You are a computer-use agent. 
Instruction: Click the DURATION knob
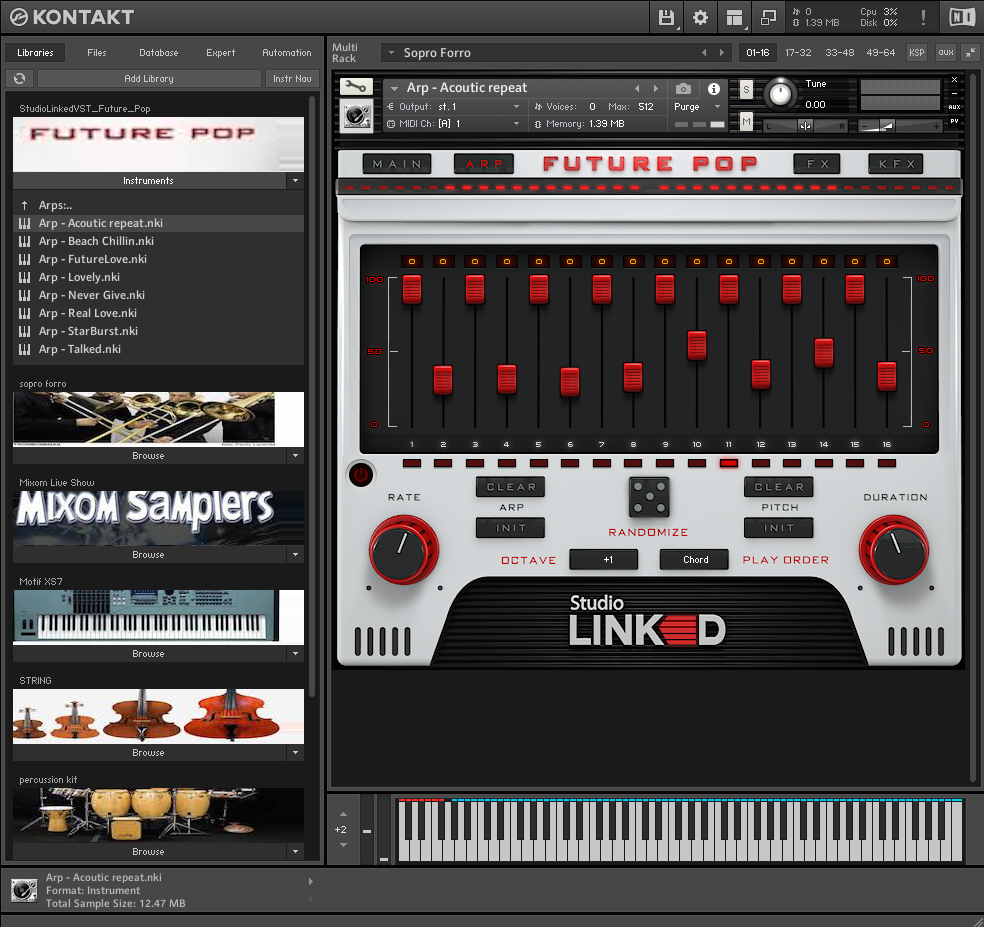[894, 550]
